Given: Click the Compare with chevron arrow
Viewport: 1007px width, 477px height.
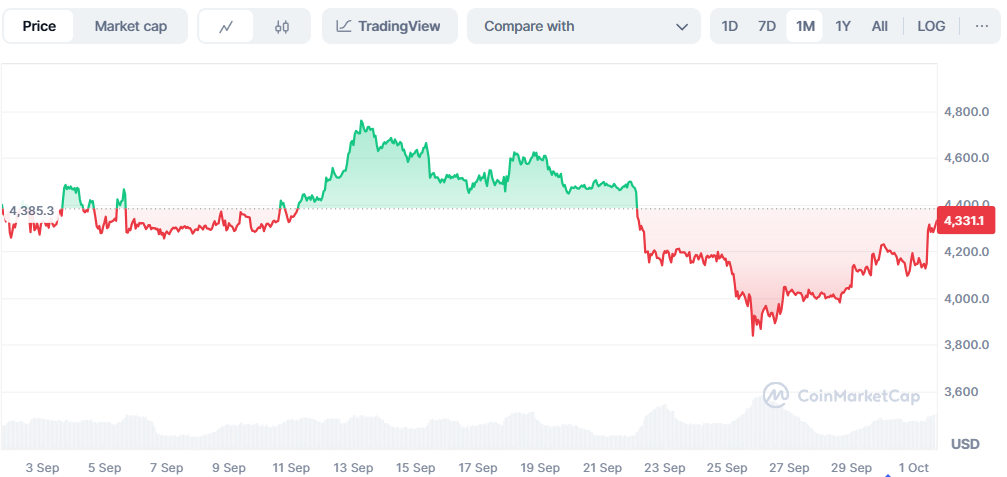Looking at the screenshot, I should tap(682, 26).
